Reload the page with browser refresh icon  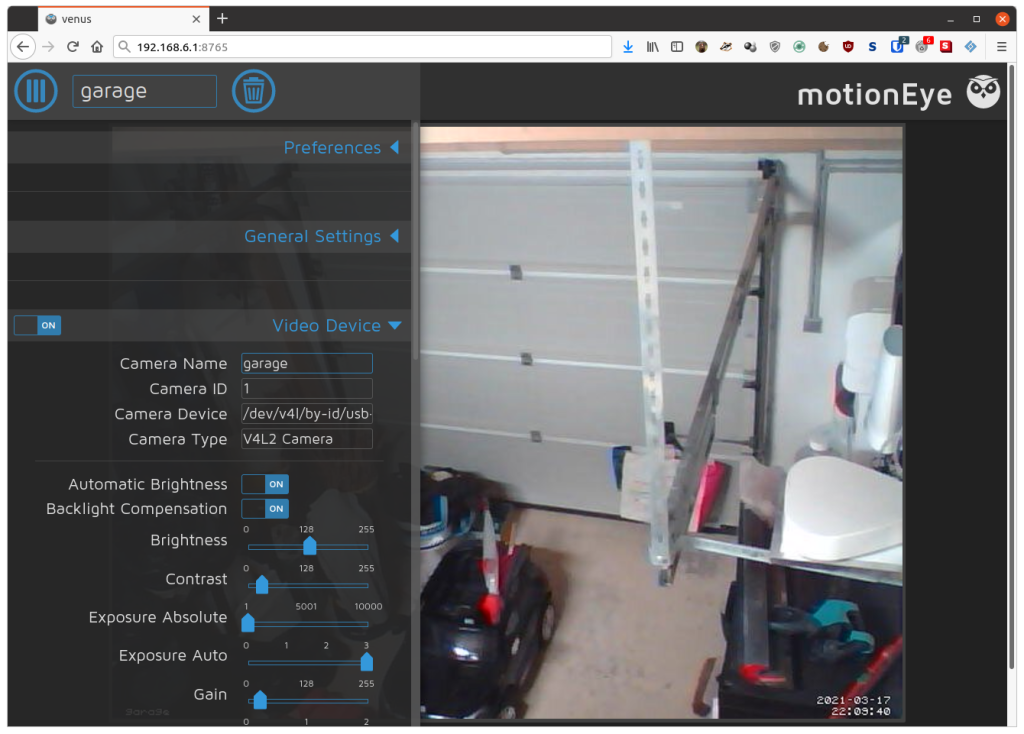click(x=72, y=47)
